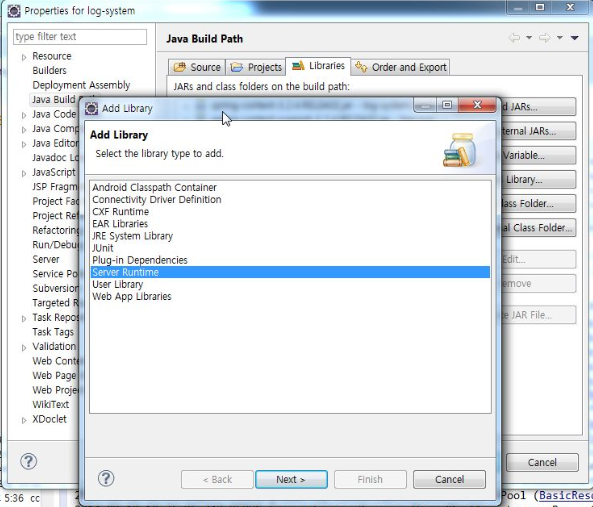Select Builders in properties tree
593x507 pixels.
click(50, 71)
